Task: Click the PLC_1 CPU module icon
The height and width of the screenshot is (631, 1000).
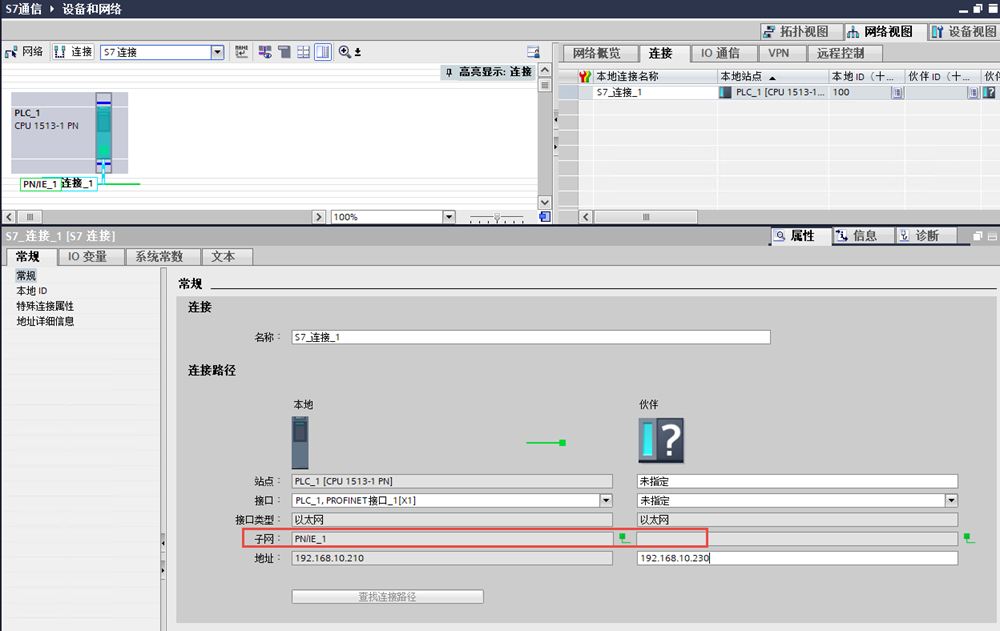Action: click(103, 132)
